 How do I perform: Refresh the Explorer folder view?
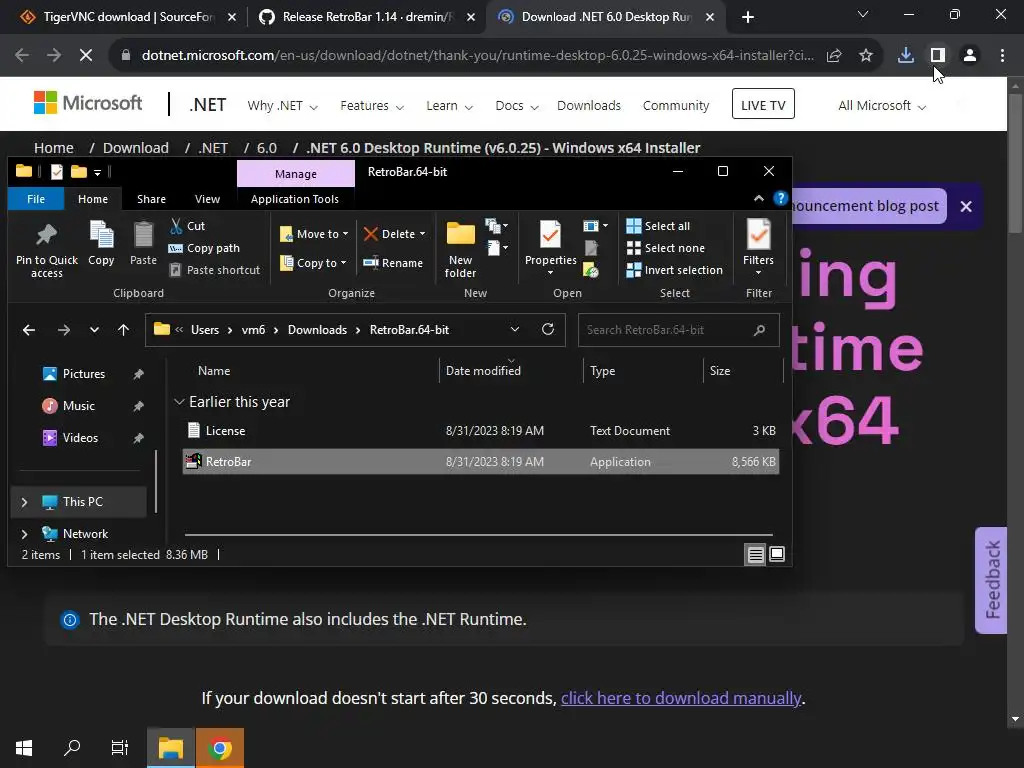(x=548, y=329)
